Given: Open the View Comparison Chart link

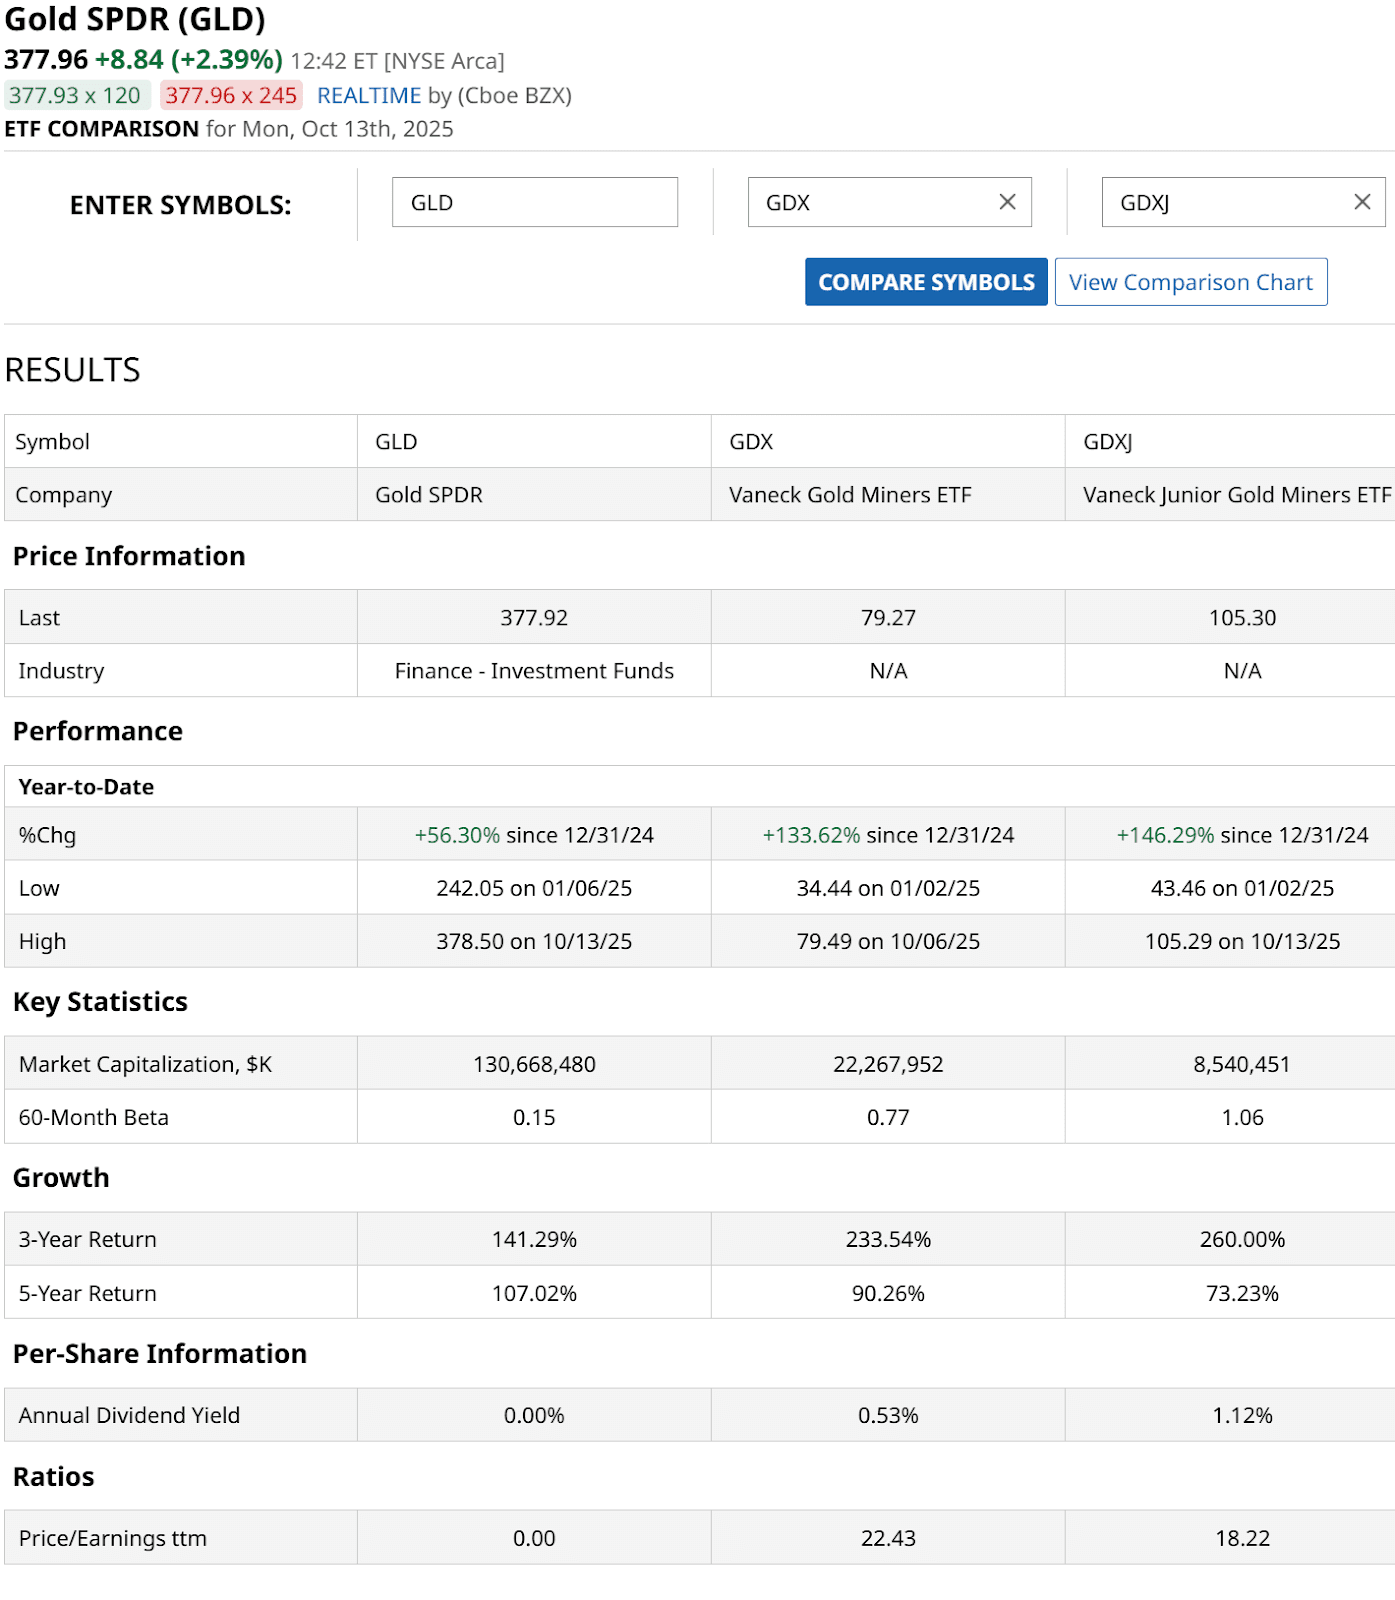Looking at the screenshot, I should tap(1190, 282).
